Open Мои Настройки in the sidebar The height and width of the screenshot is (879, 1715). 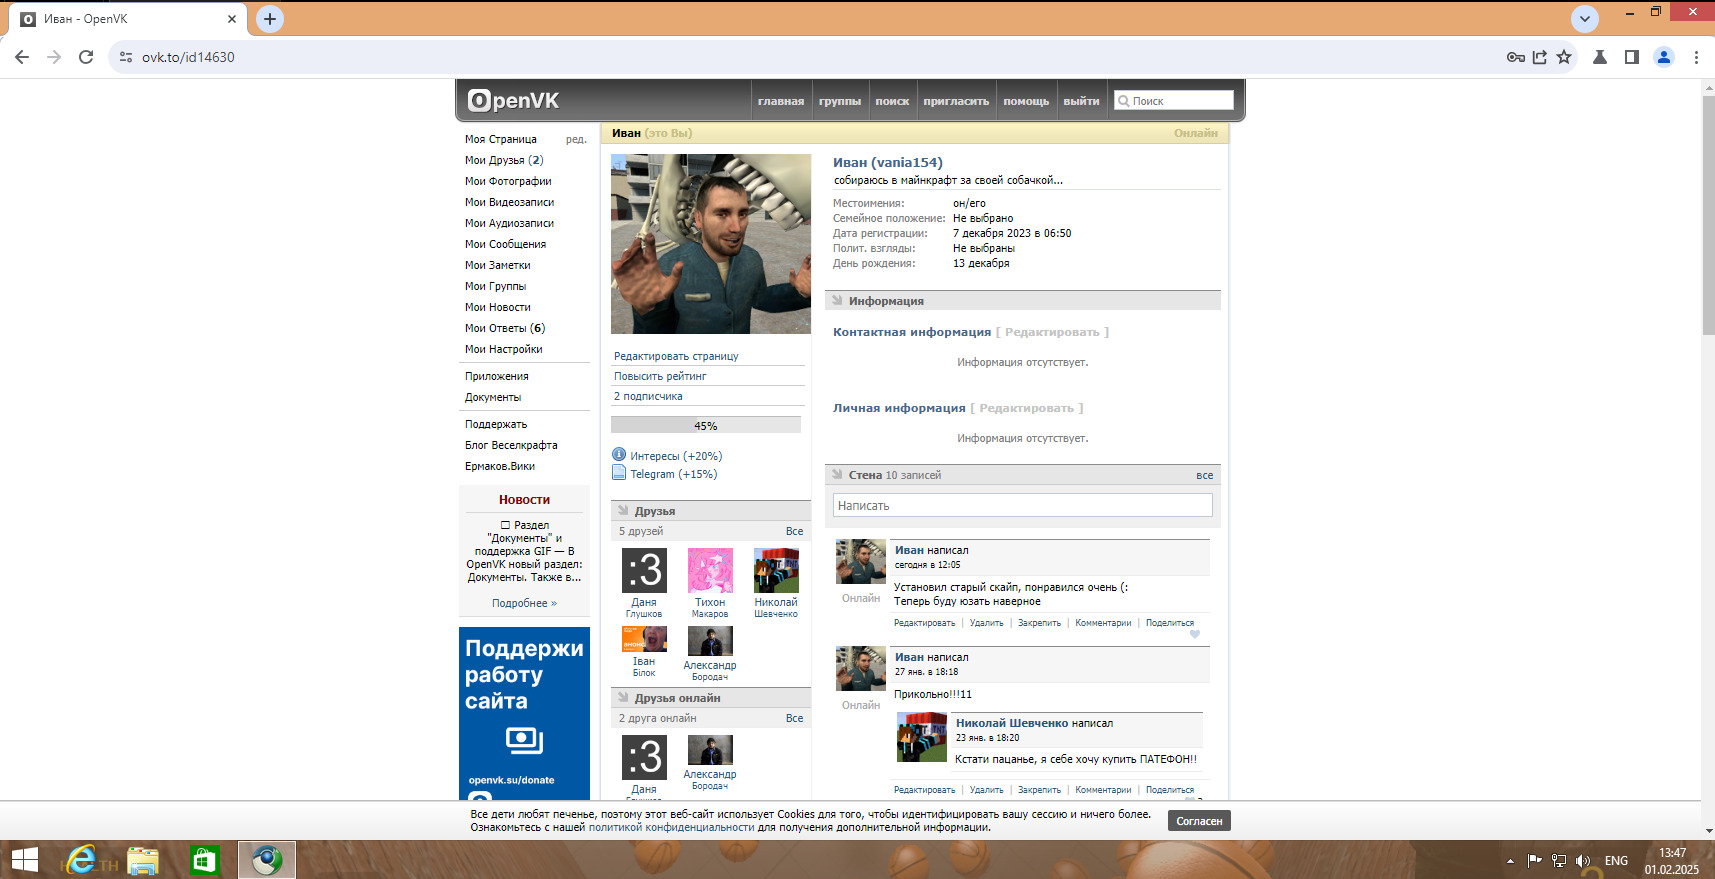(503, 349)
